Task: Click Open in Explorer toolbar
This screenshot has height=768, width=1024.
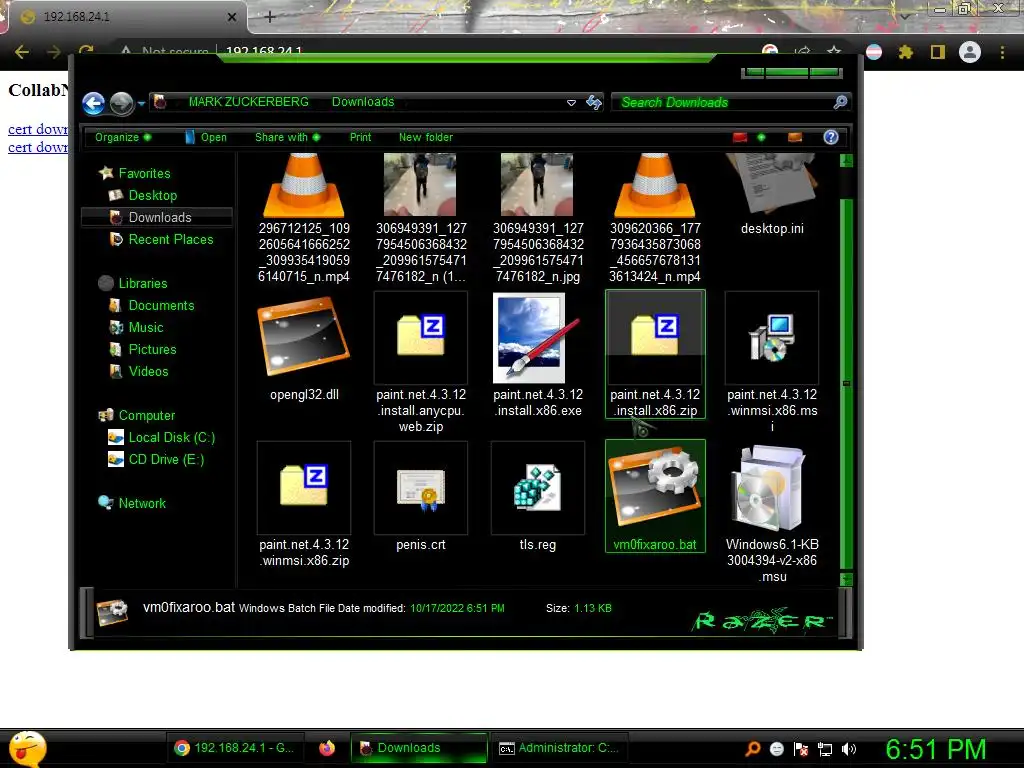Action: tap(206, 137)
